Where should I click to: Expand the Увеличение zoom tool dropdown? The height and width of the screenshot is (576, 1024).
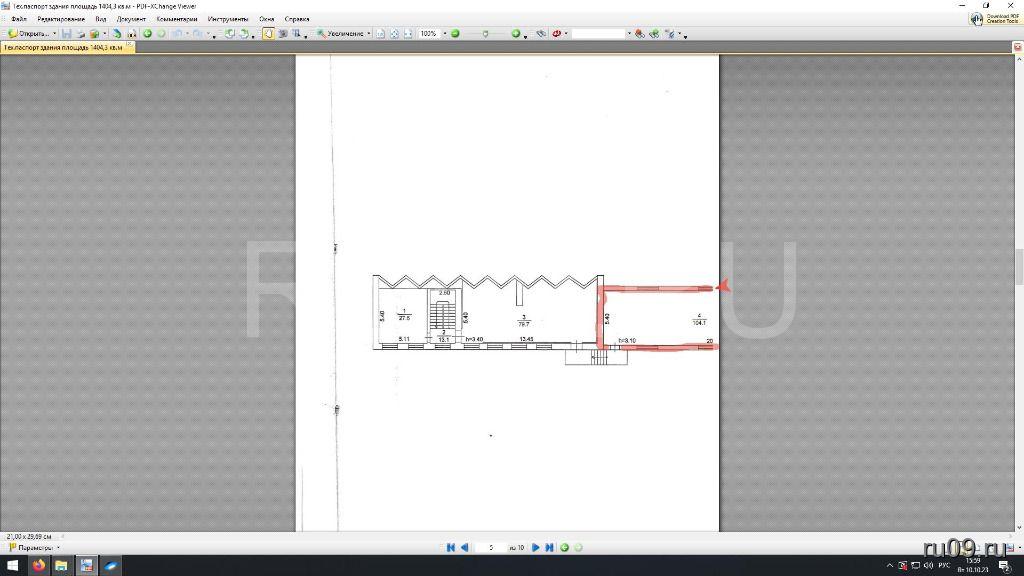[x=369, y=33]
